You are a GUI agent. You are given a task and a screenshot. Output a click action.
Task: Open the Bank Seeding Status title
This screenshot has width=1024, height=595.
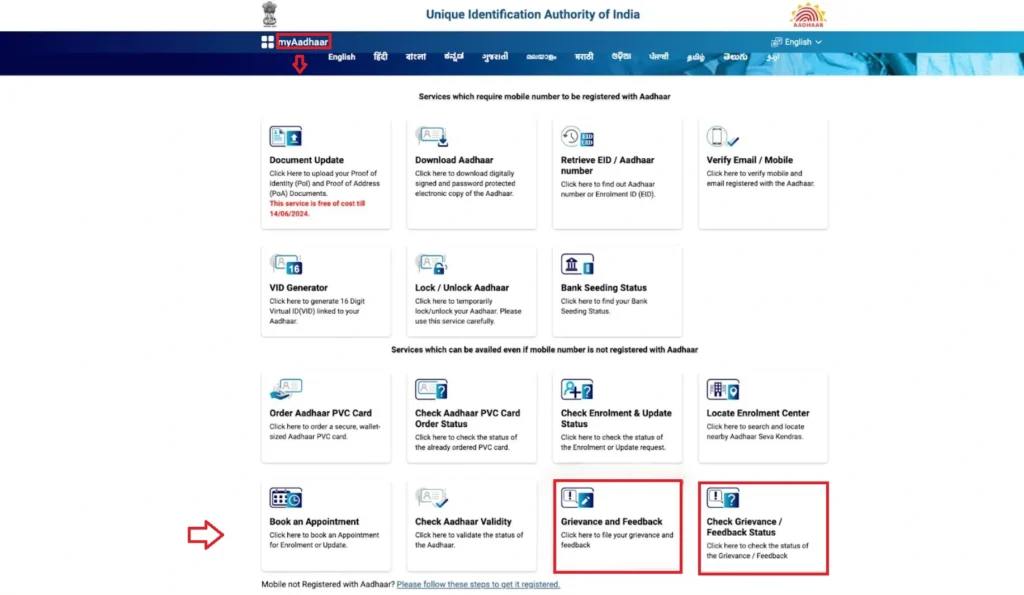tap(603, 287)
